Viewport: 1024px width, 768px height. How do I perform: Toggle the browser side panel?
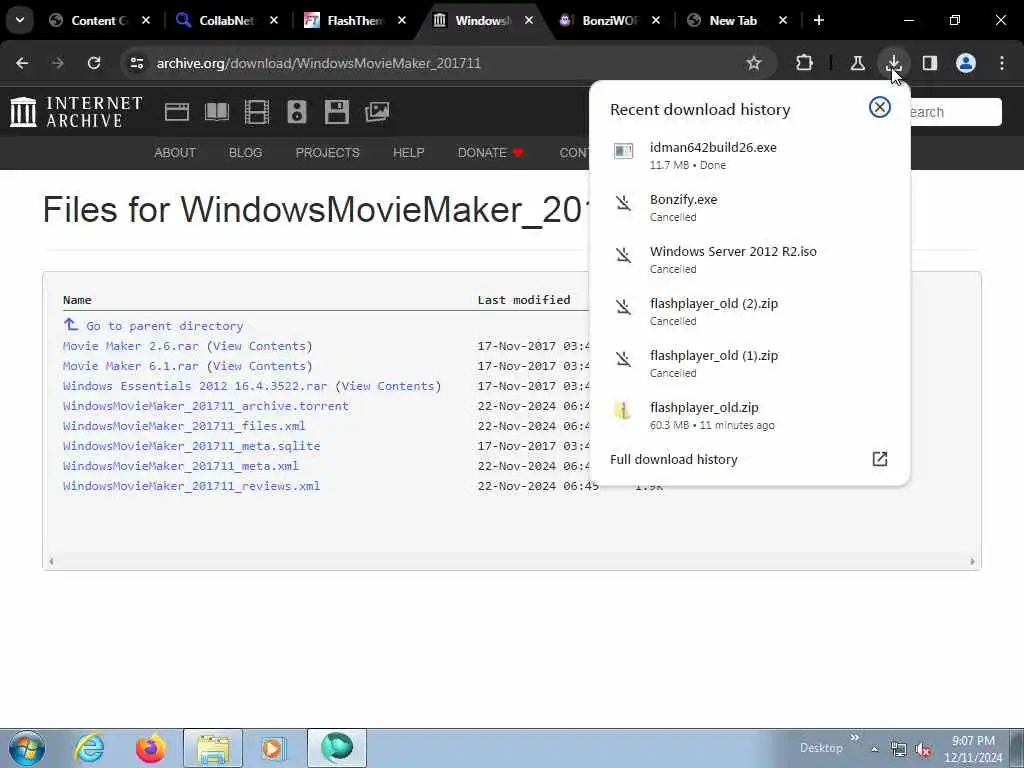coord(930,63)
